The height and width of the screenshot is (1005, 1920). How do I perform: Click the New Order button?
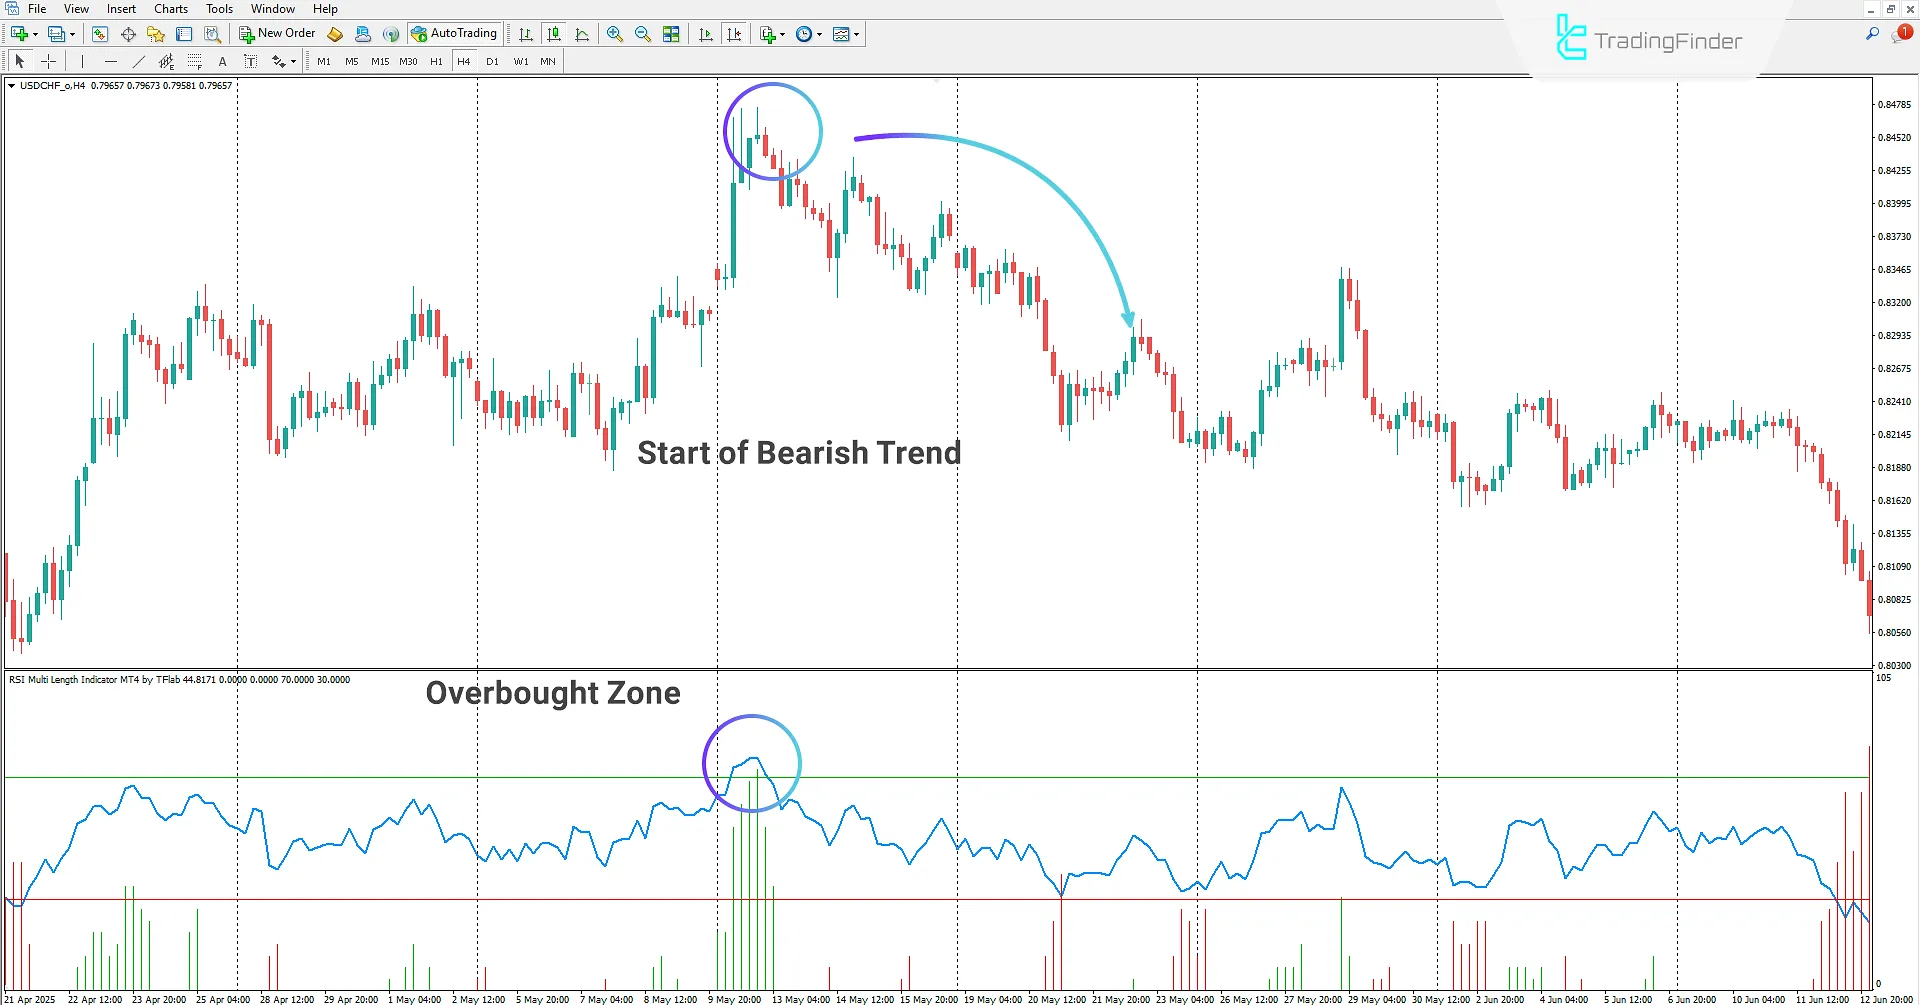click(277, 34)
